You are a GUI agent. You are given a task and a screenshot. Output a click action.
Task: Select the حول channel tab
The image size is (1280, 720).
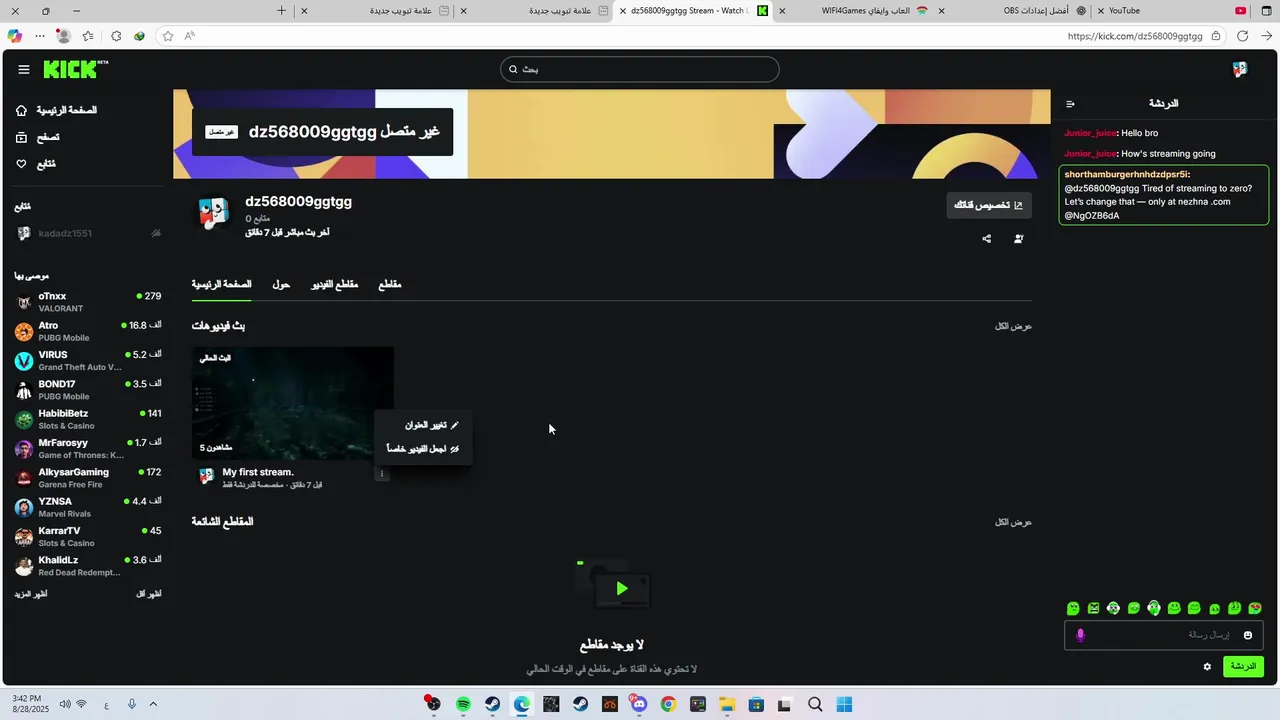[x=281, y=285]
